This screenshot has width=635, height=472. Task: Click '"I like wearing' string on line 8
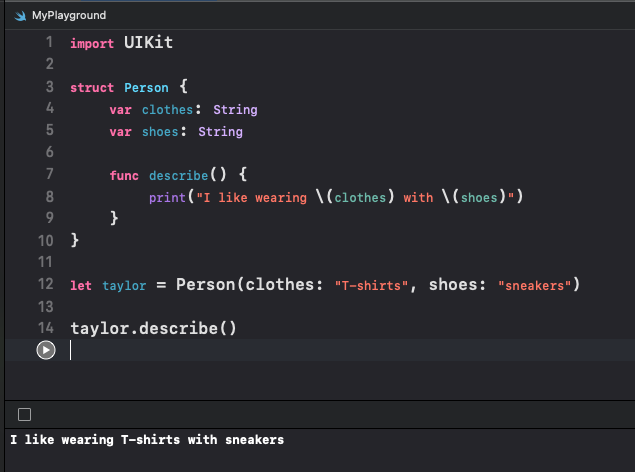[251, 198]
